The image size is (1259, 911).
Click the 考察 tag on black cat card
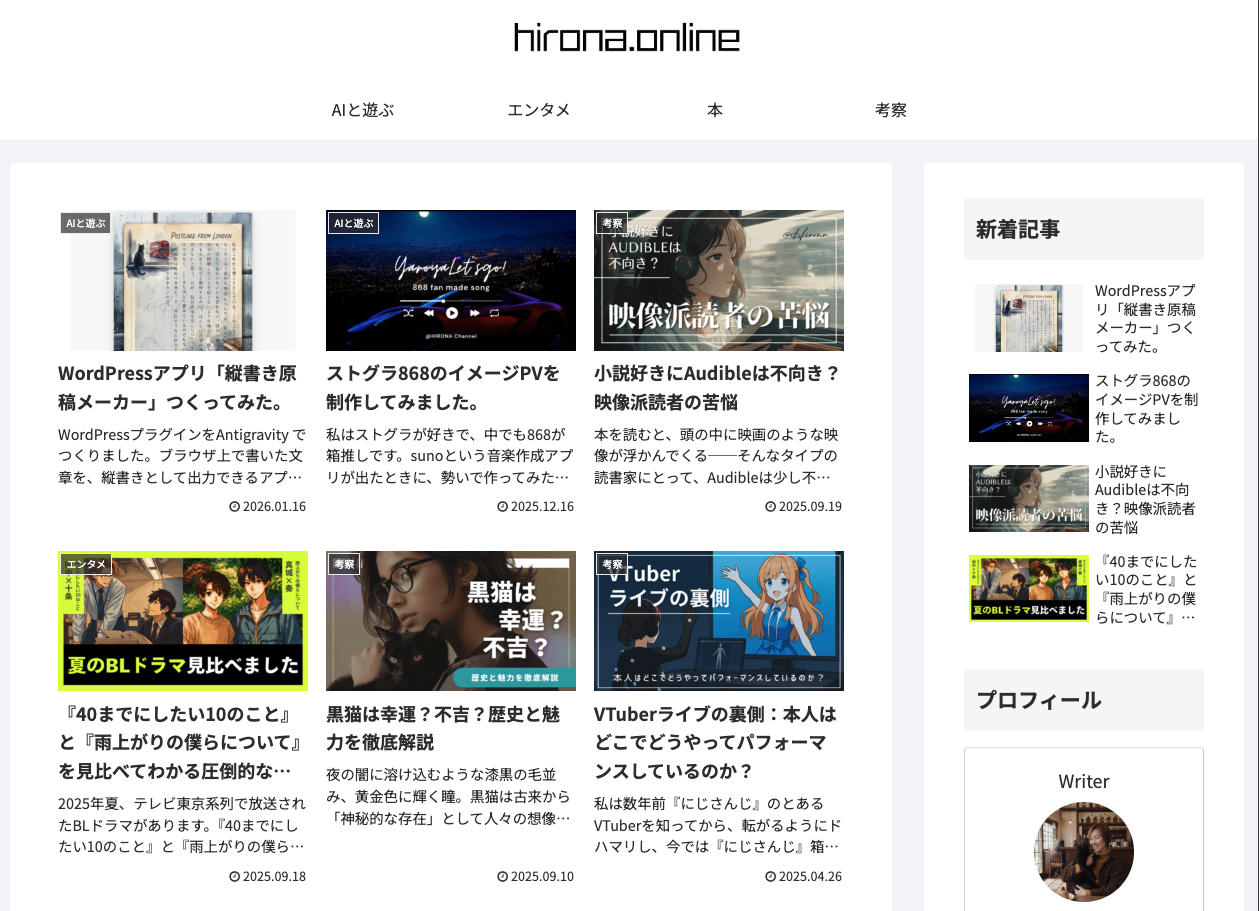pos(344,564)
